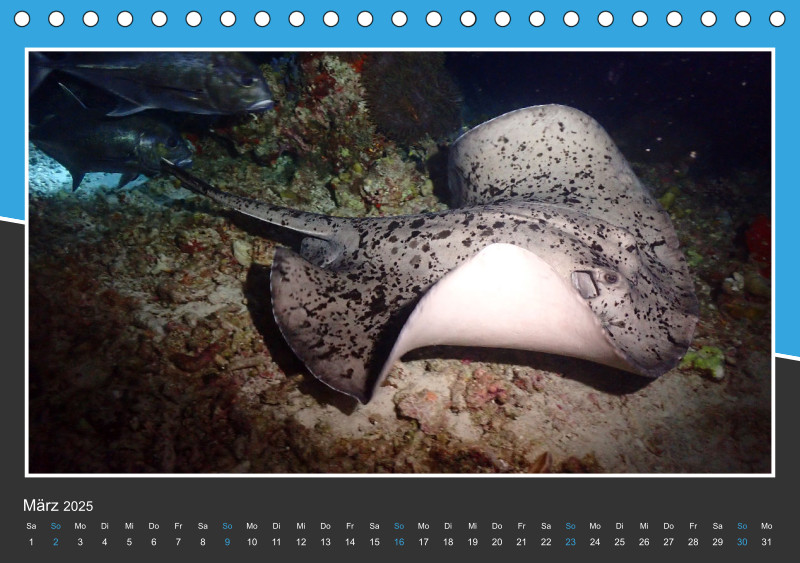
Task: Click the So label above date 2
Action: [56, 526]
